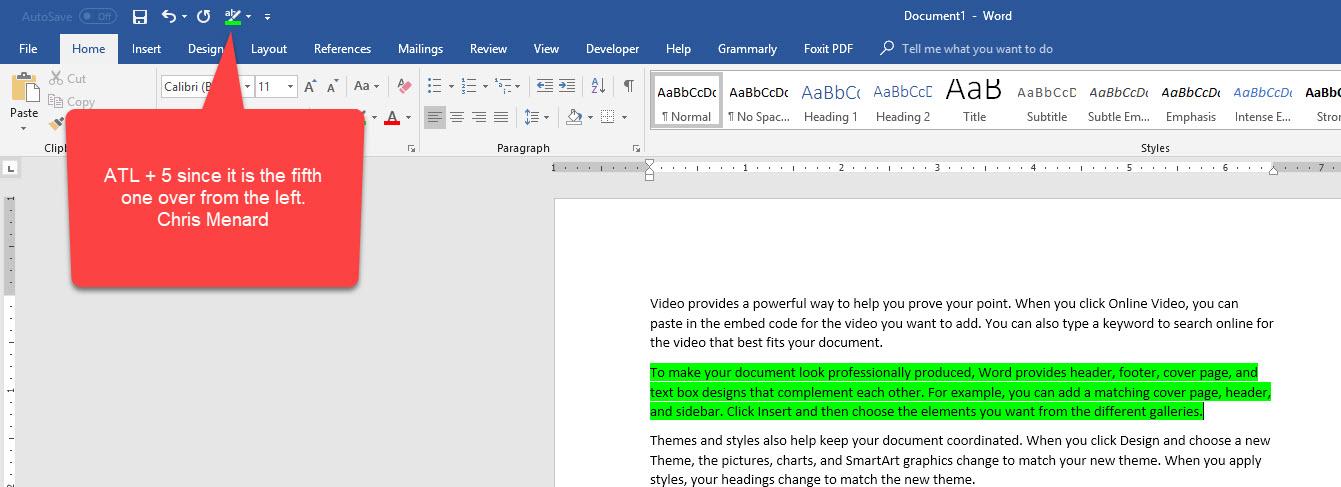Click the Line and Paragraph Spacing icon
Viewport: 1341px width, 487px height.
coord(532,117)
